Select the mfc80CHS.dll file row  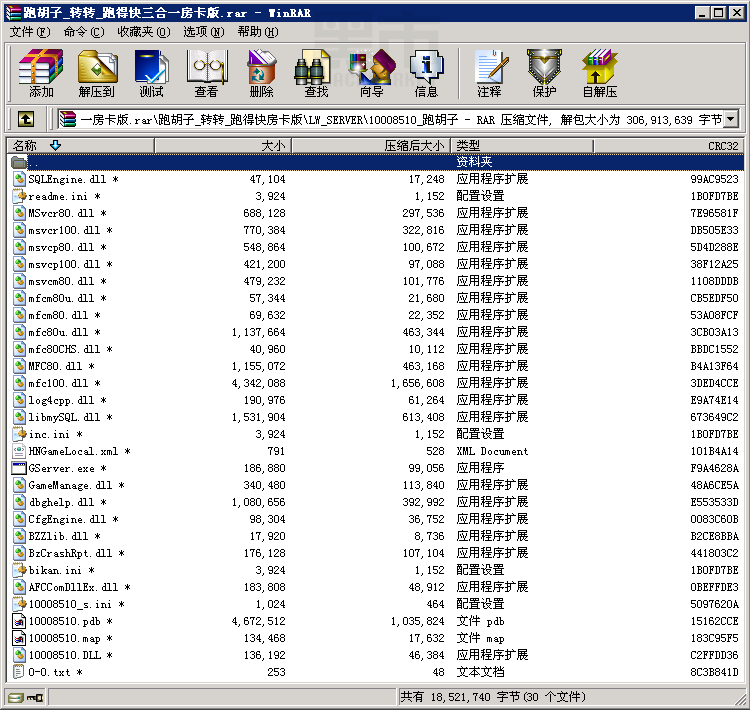pyautogui.click(x=375, y=349)
